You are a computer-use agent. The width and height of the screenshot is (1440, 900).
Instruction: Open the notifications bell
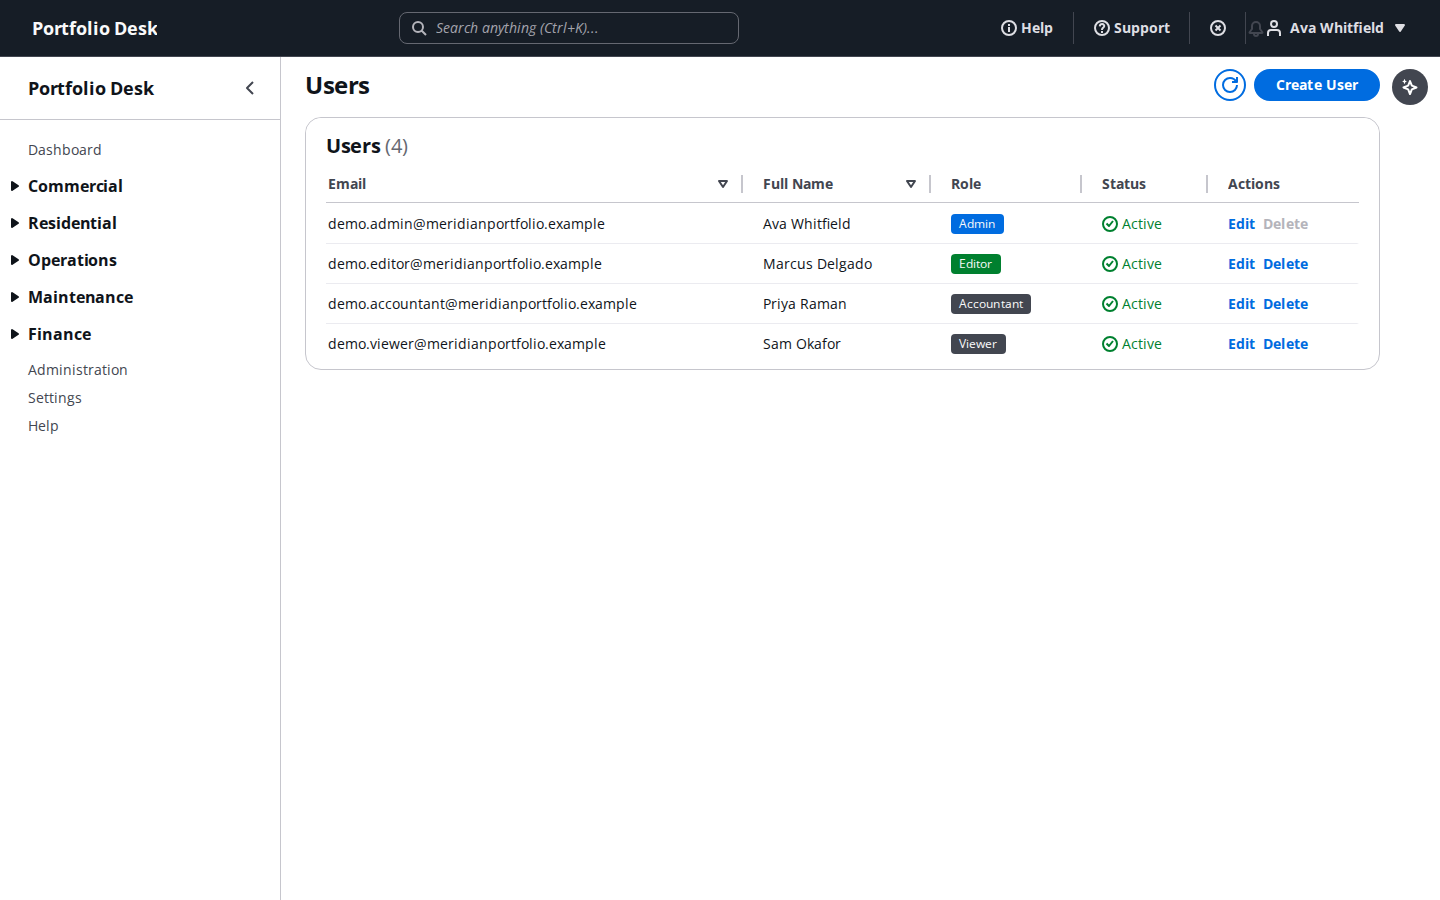pyautogui.click(x=1255, y=29)
